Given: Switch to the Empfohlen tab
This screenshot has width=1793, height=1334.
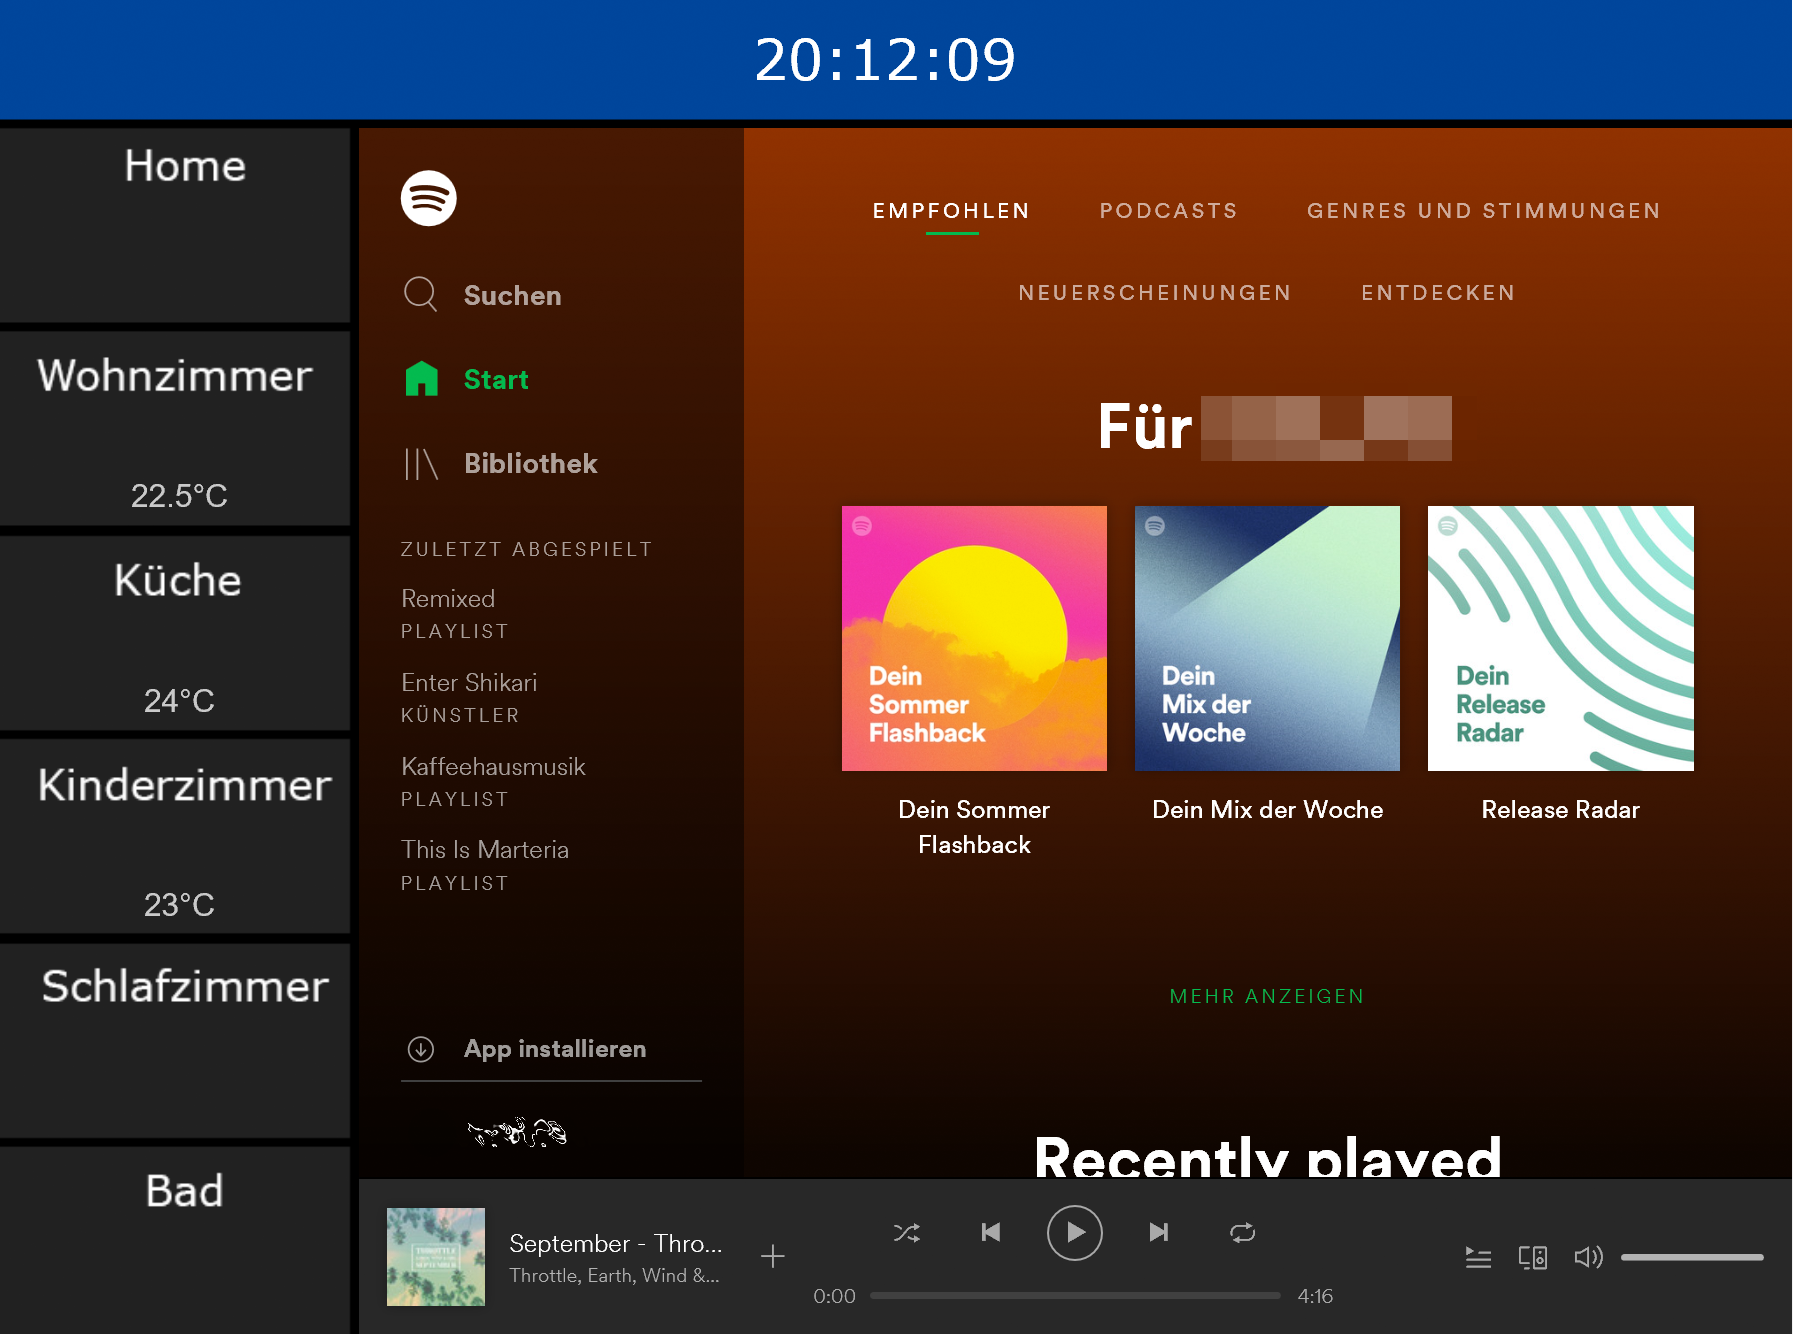Looking at the screenshot, I should (x=951, y=211).
